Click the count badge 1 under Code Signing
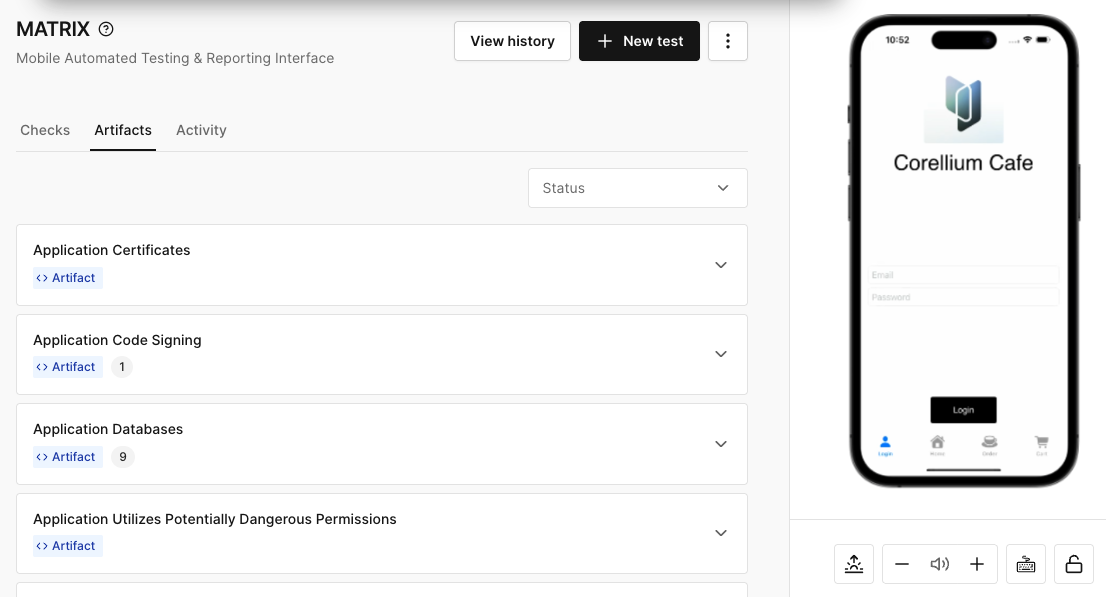 tap(122, 367)
